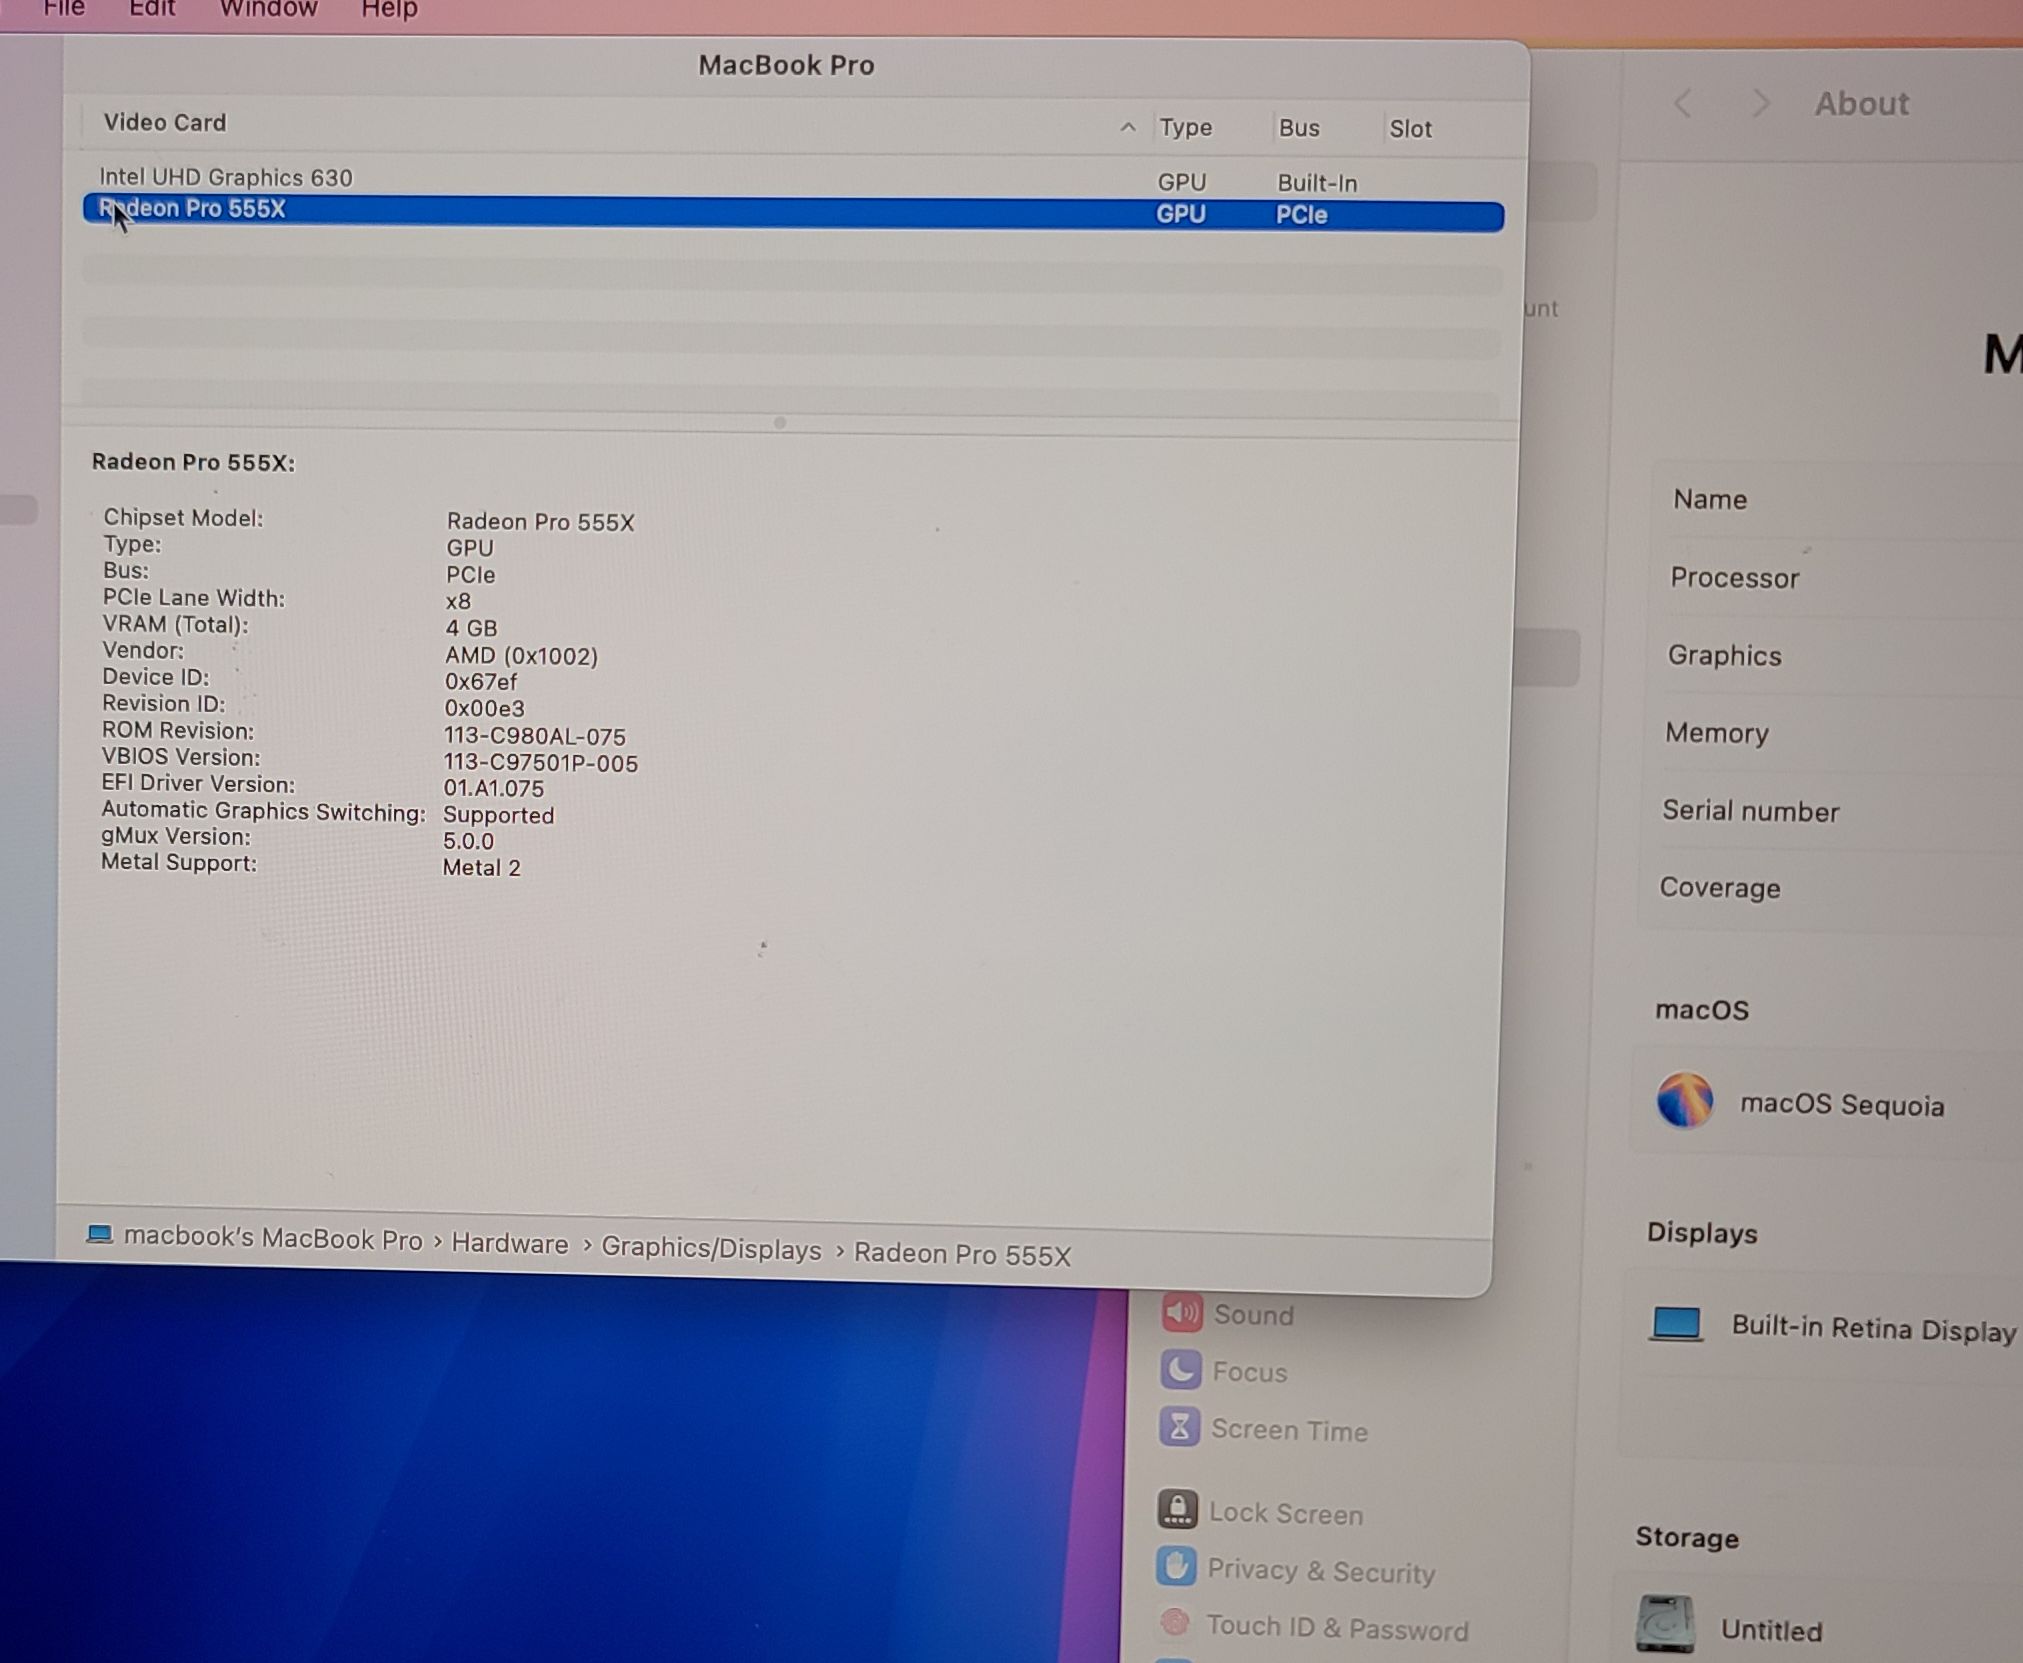Click the Built-in Retina Display icon

coord(1675,1324)
